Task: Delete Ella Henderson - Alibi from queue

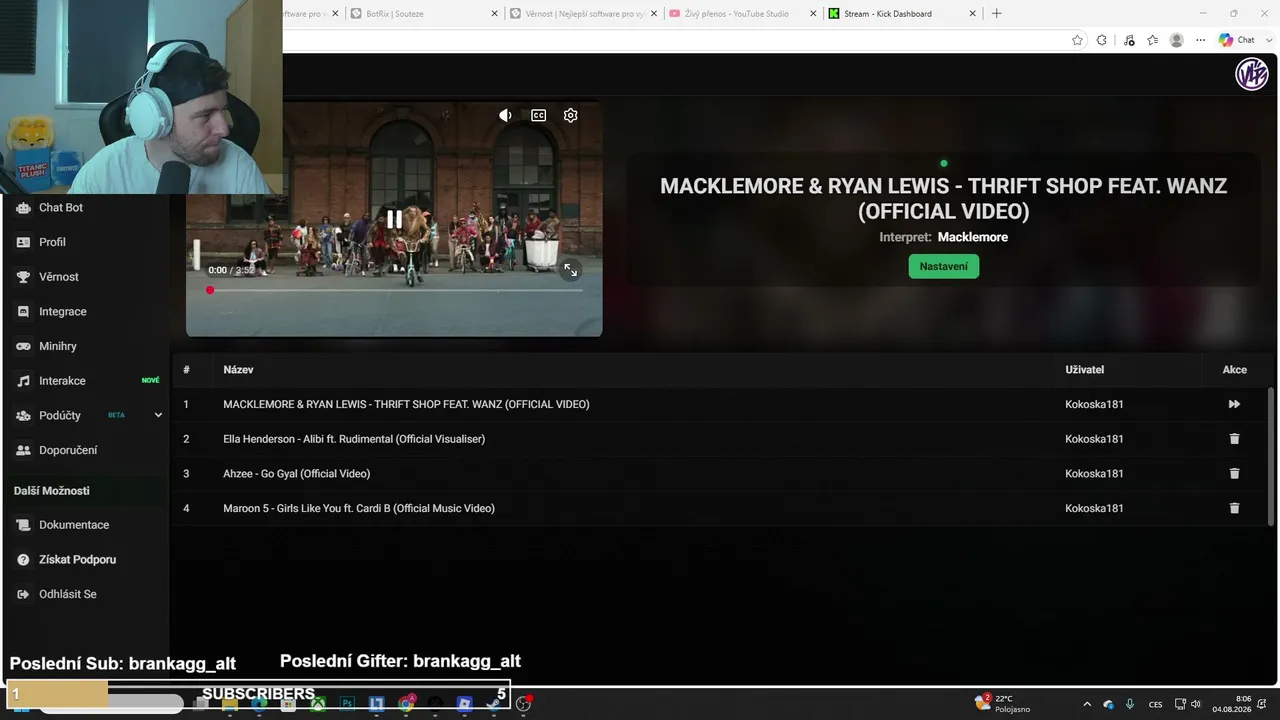Action: tap(1234, 439)
